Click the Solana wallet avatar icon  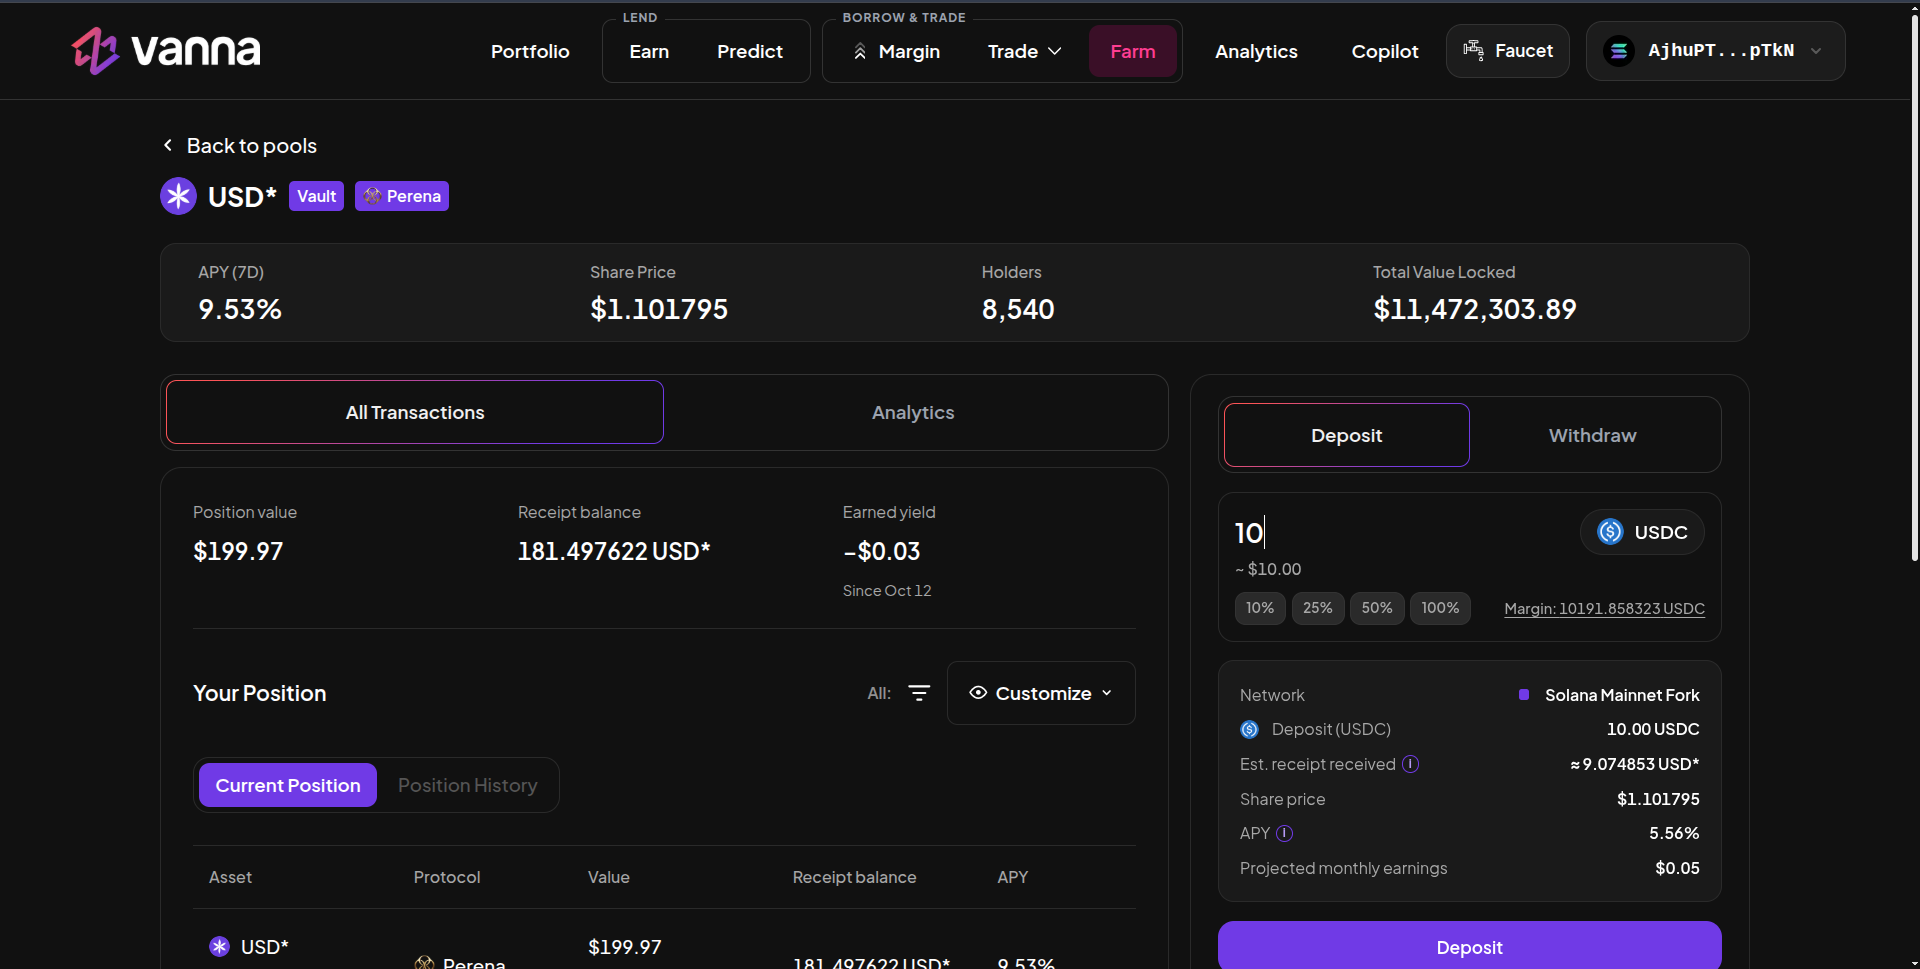click(1619, 51)
